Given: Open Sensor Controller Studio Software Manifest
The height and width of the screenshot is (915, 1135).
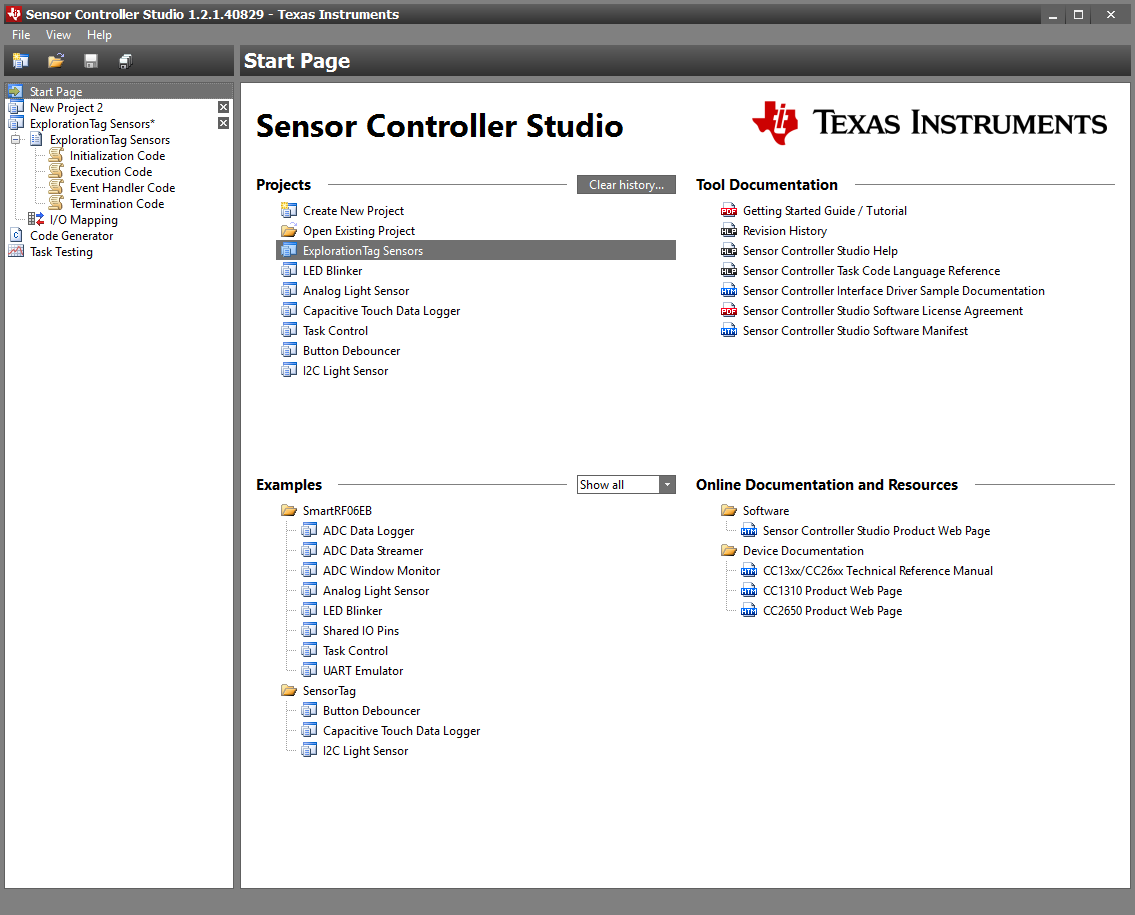Looking at the screenshot, I should tap(855, 331).
